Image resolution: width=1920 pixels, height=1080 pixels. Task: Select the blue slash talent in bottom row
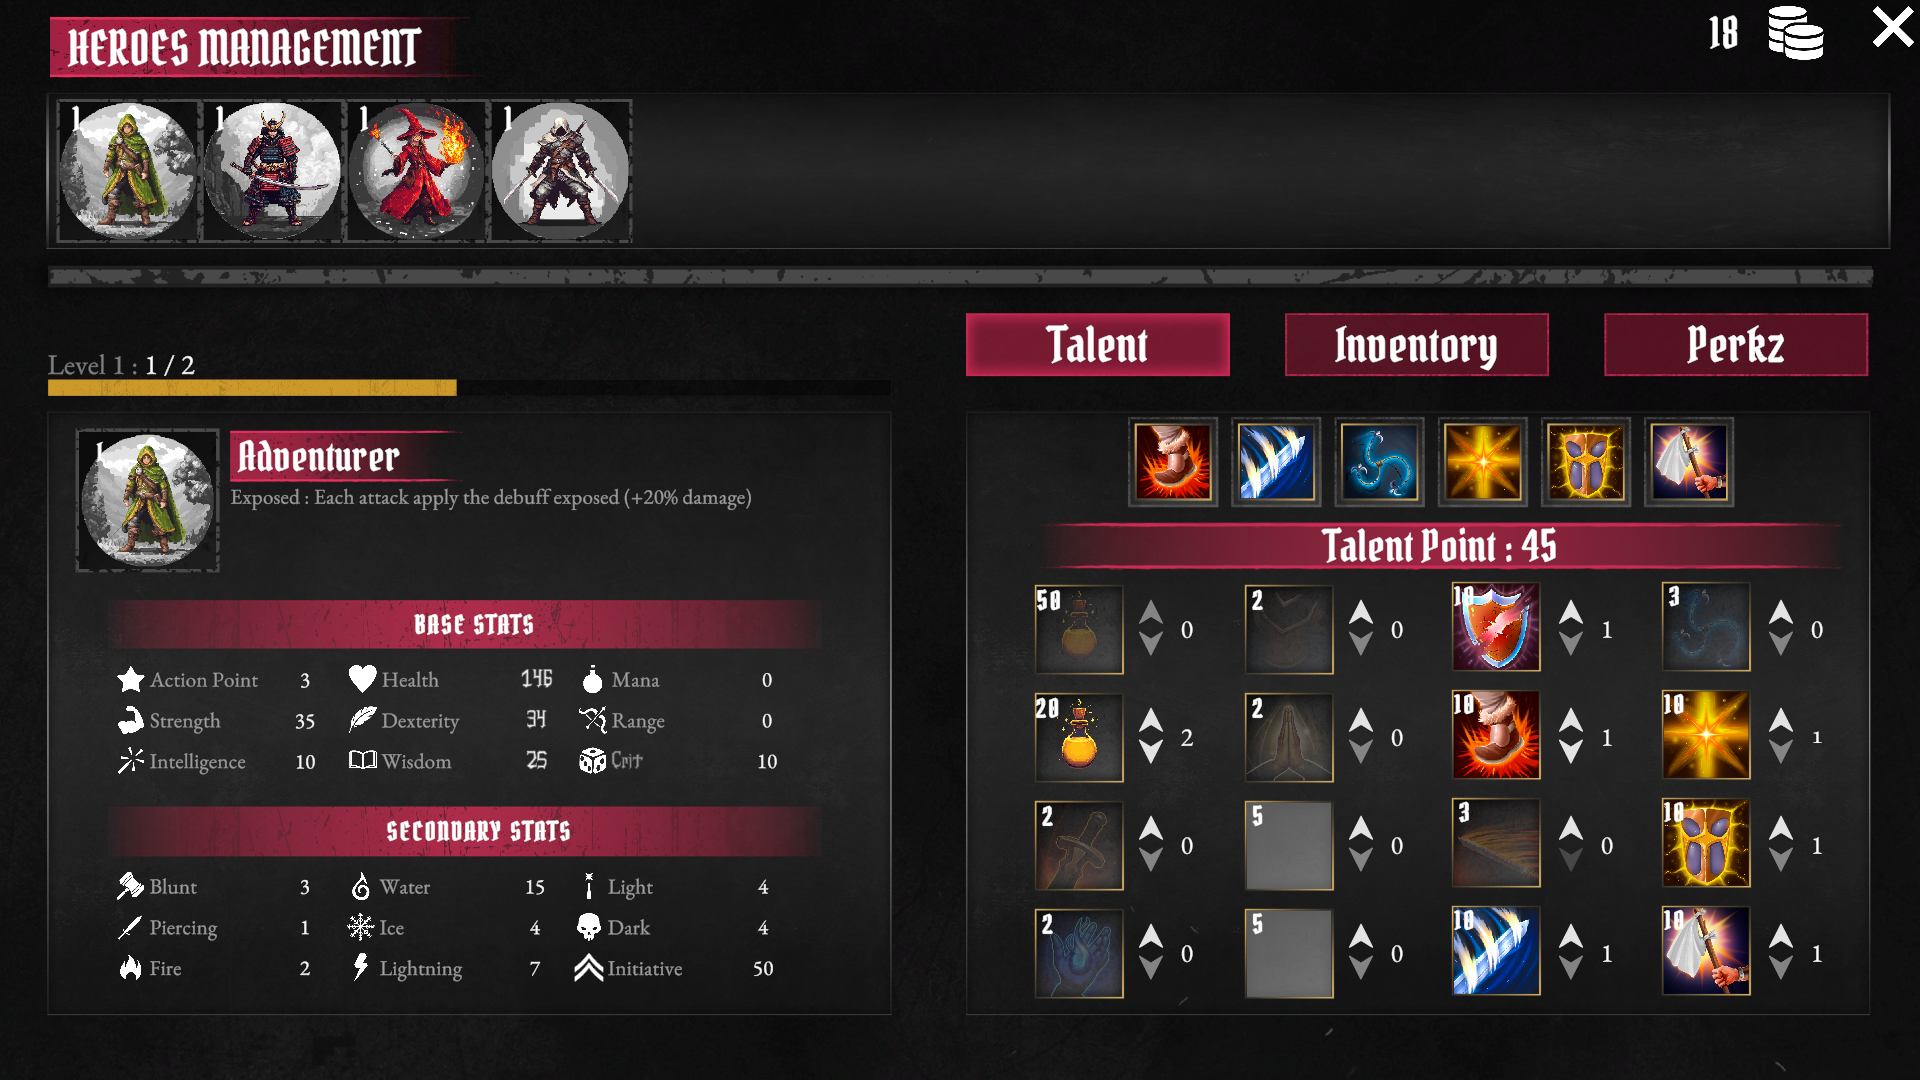[x=1496, y=952]
